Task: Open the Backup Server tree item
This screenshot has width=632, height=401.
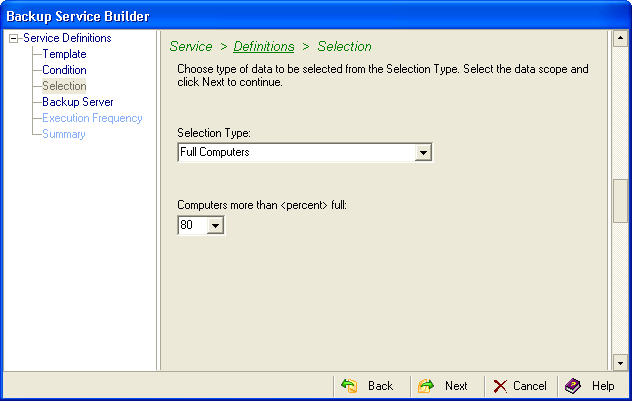Action: (78, 102)
